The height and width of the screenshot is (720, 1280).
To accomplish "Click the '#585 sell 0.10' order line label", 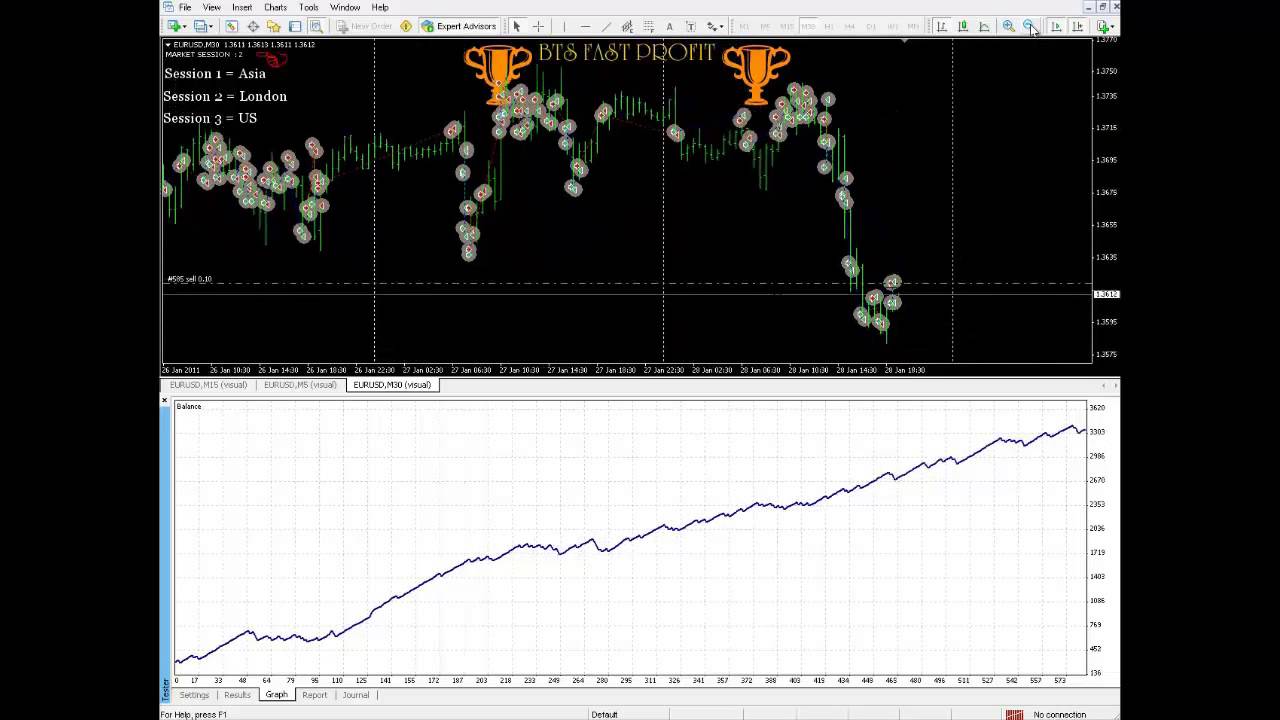I will click(x=189, y=279).
